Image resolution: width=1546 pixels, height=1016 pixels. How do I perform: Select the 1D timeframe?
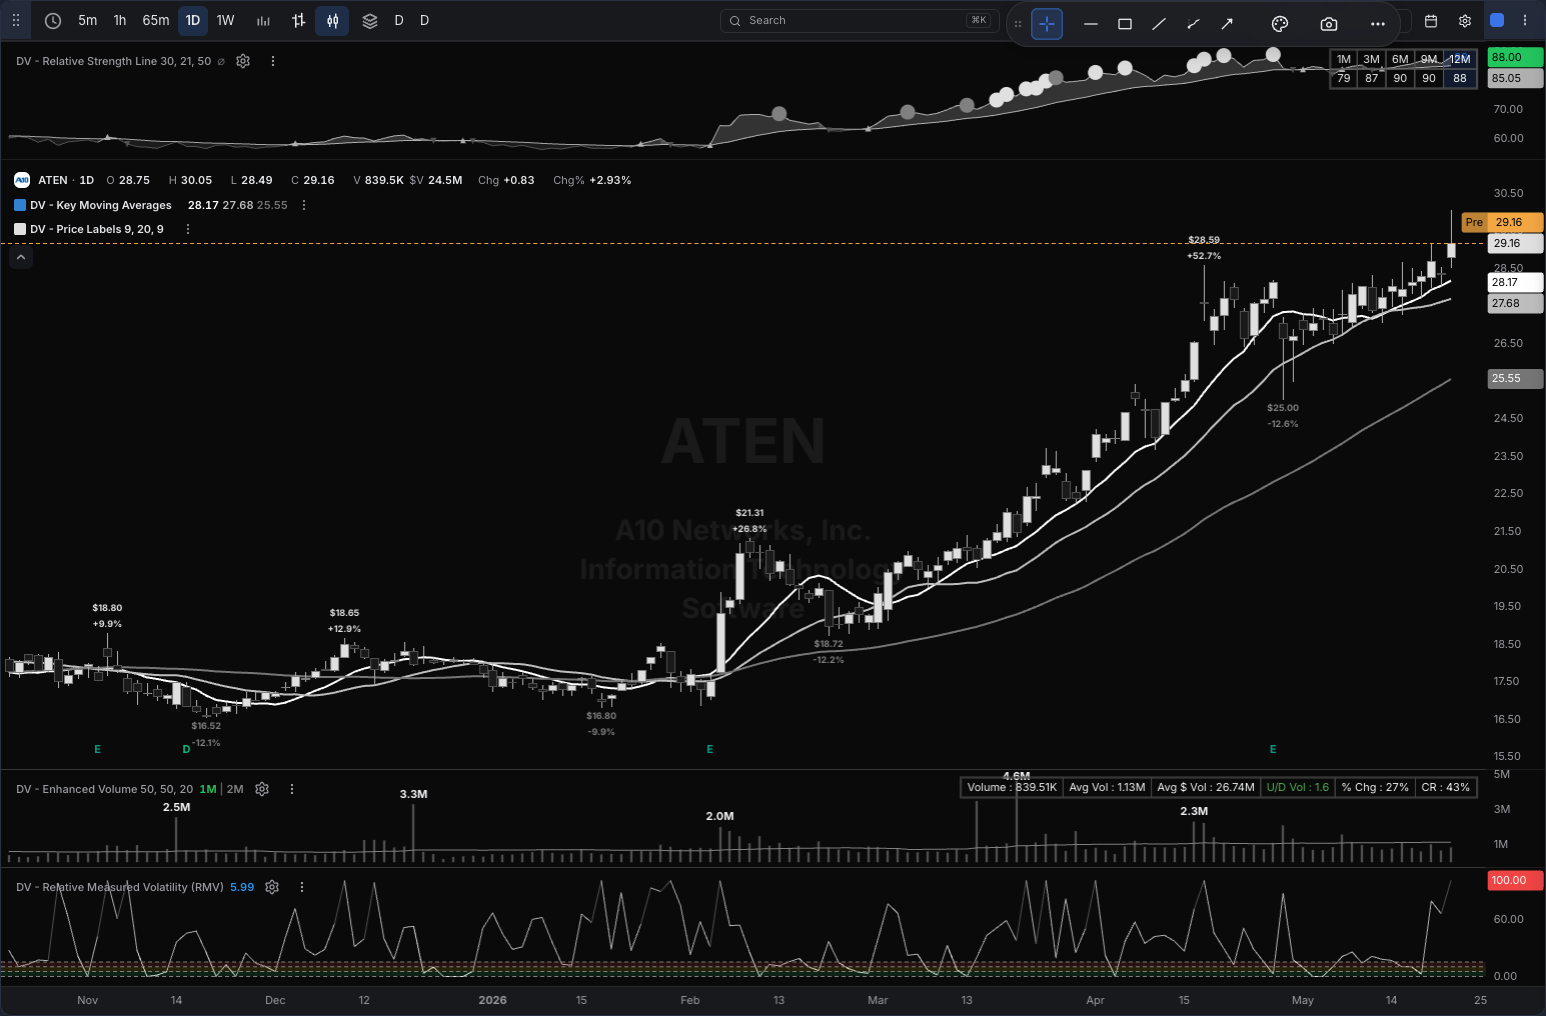coord(193,20)
